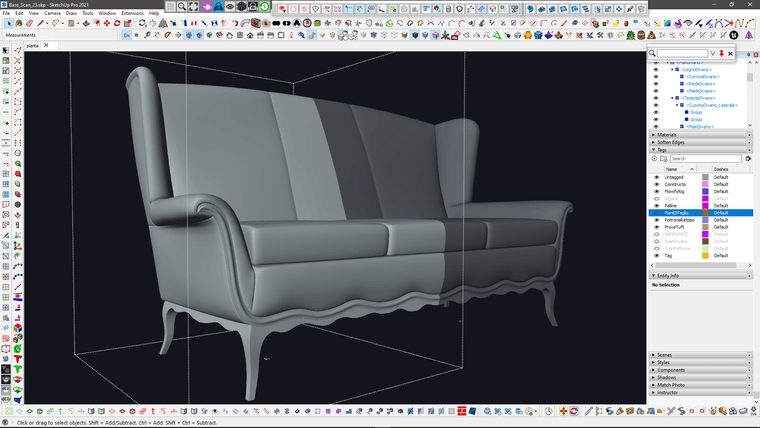This screenshot has height=428, width=760.
Task: Select the PianiDiTaglio tag row
Action: (x=680, y=213)
